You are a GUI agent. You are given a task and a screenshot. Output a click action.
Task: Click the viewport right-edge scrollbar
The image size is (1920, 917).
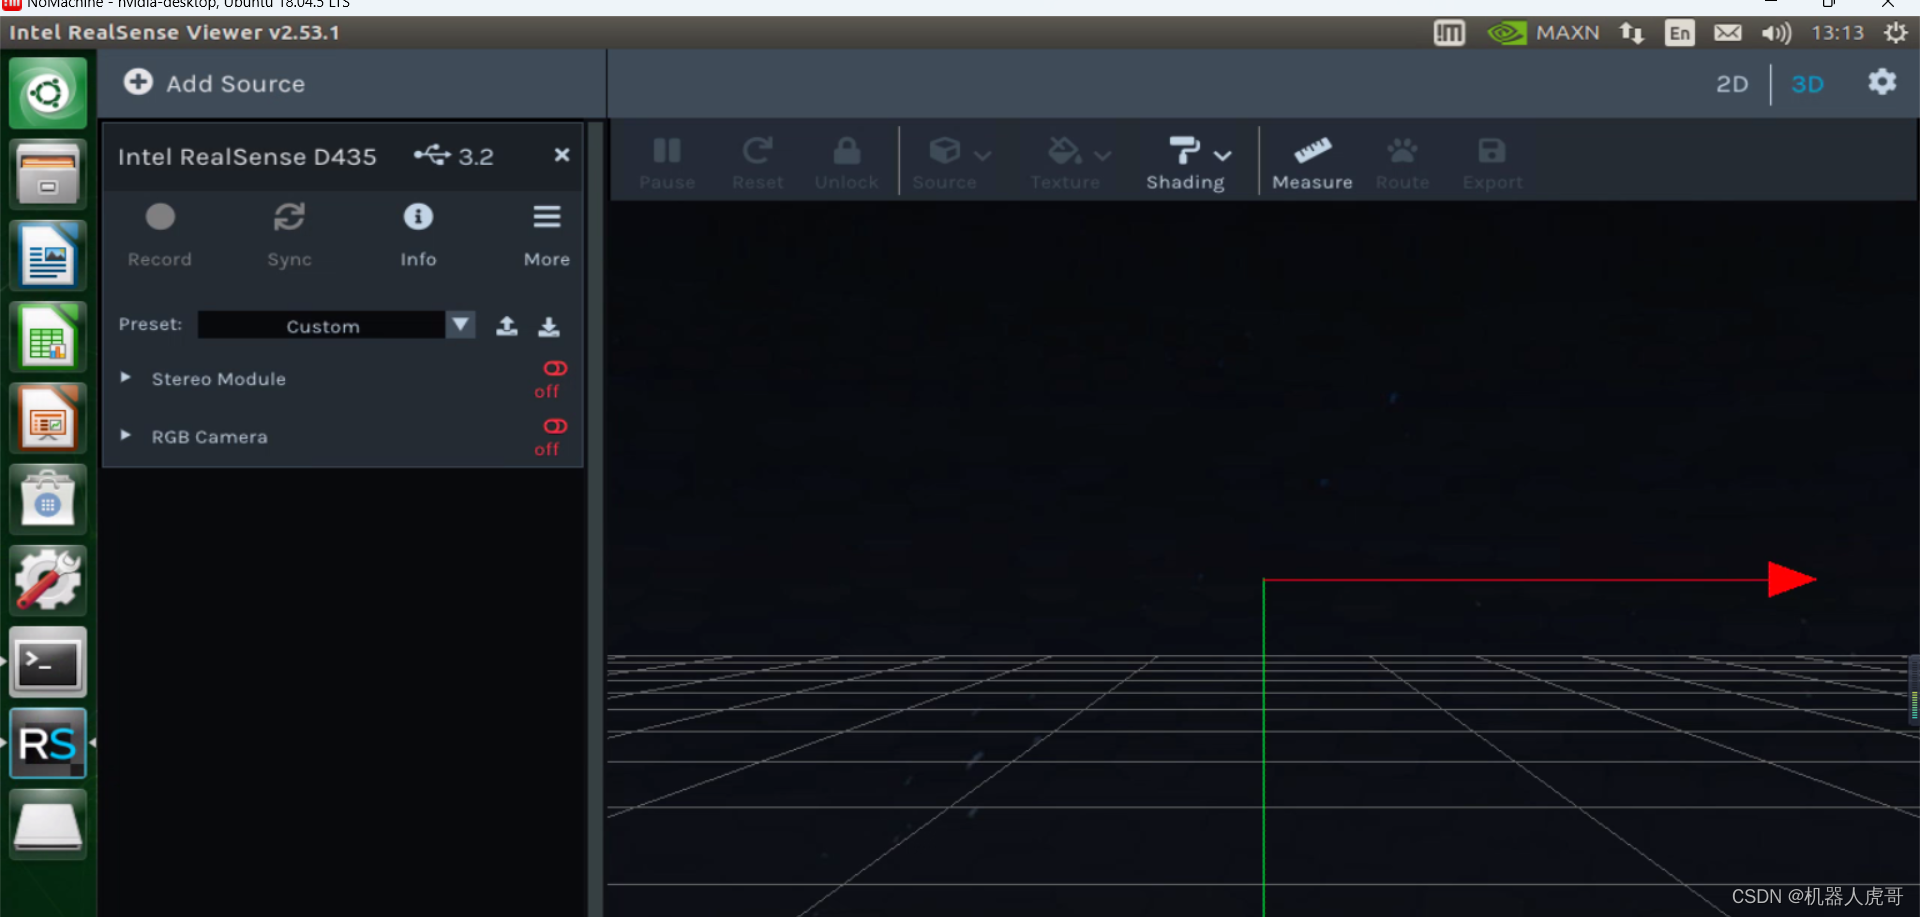pos(1914,688)
